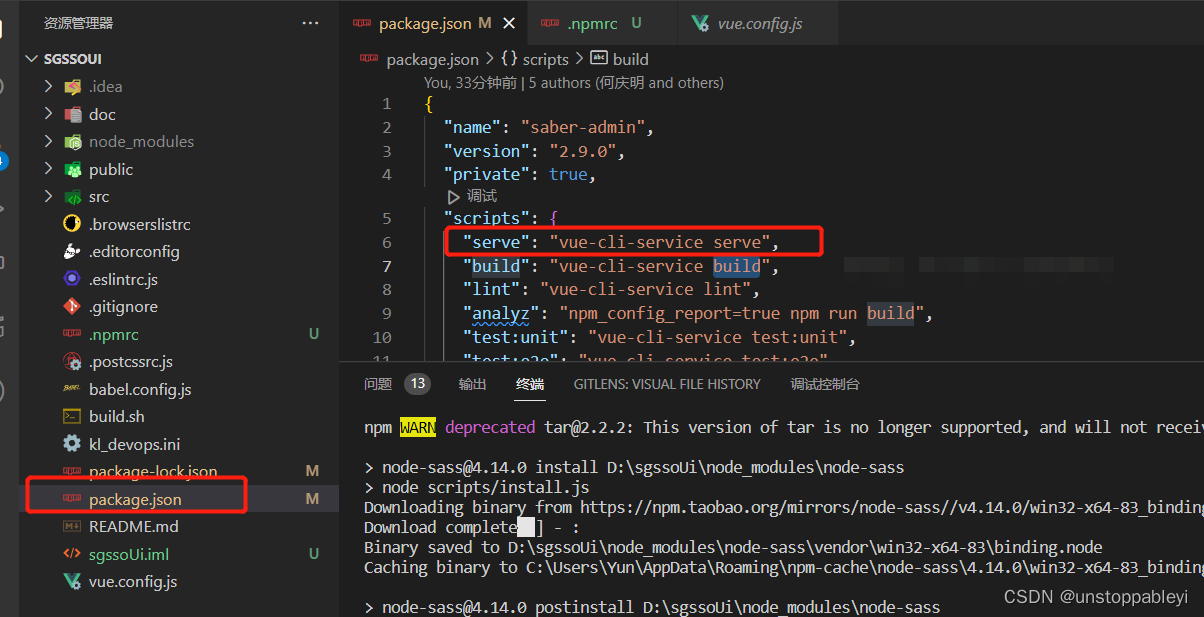Select the Vue icon beside vue.config.js

pyautogui.click(x=73, y=581)
